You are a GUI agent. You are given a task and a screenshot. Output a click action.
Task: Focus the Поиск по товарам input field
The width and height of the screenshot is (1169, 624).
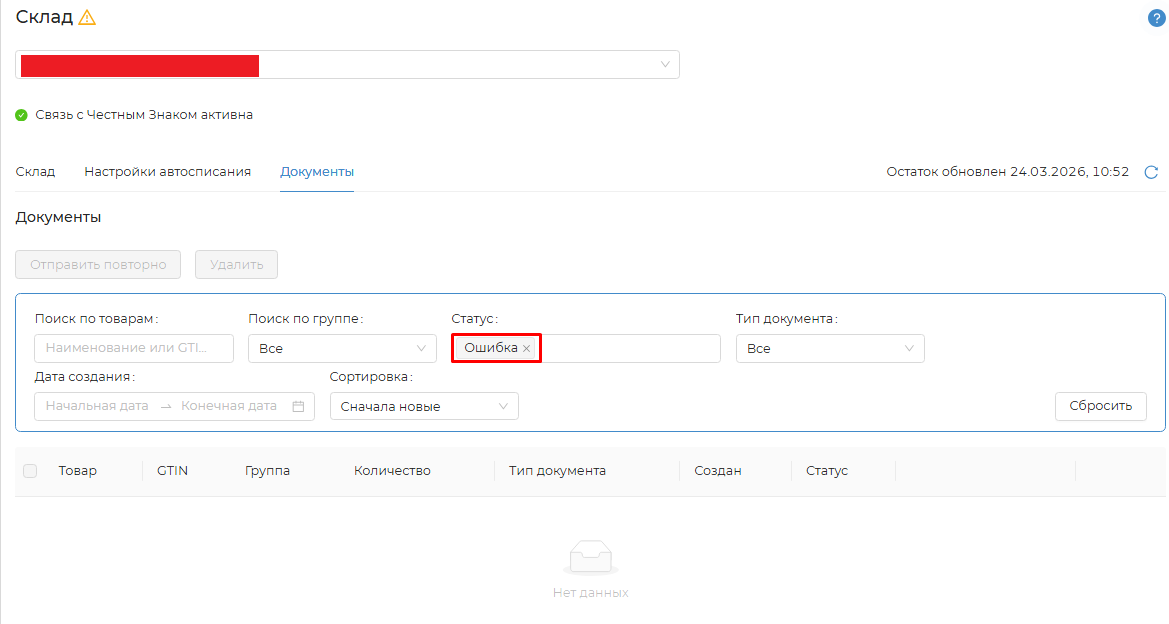[x=133, y=348]
